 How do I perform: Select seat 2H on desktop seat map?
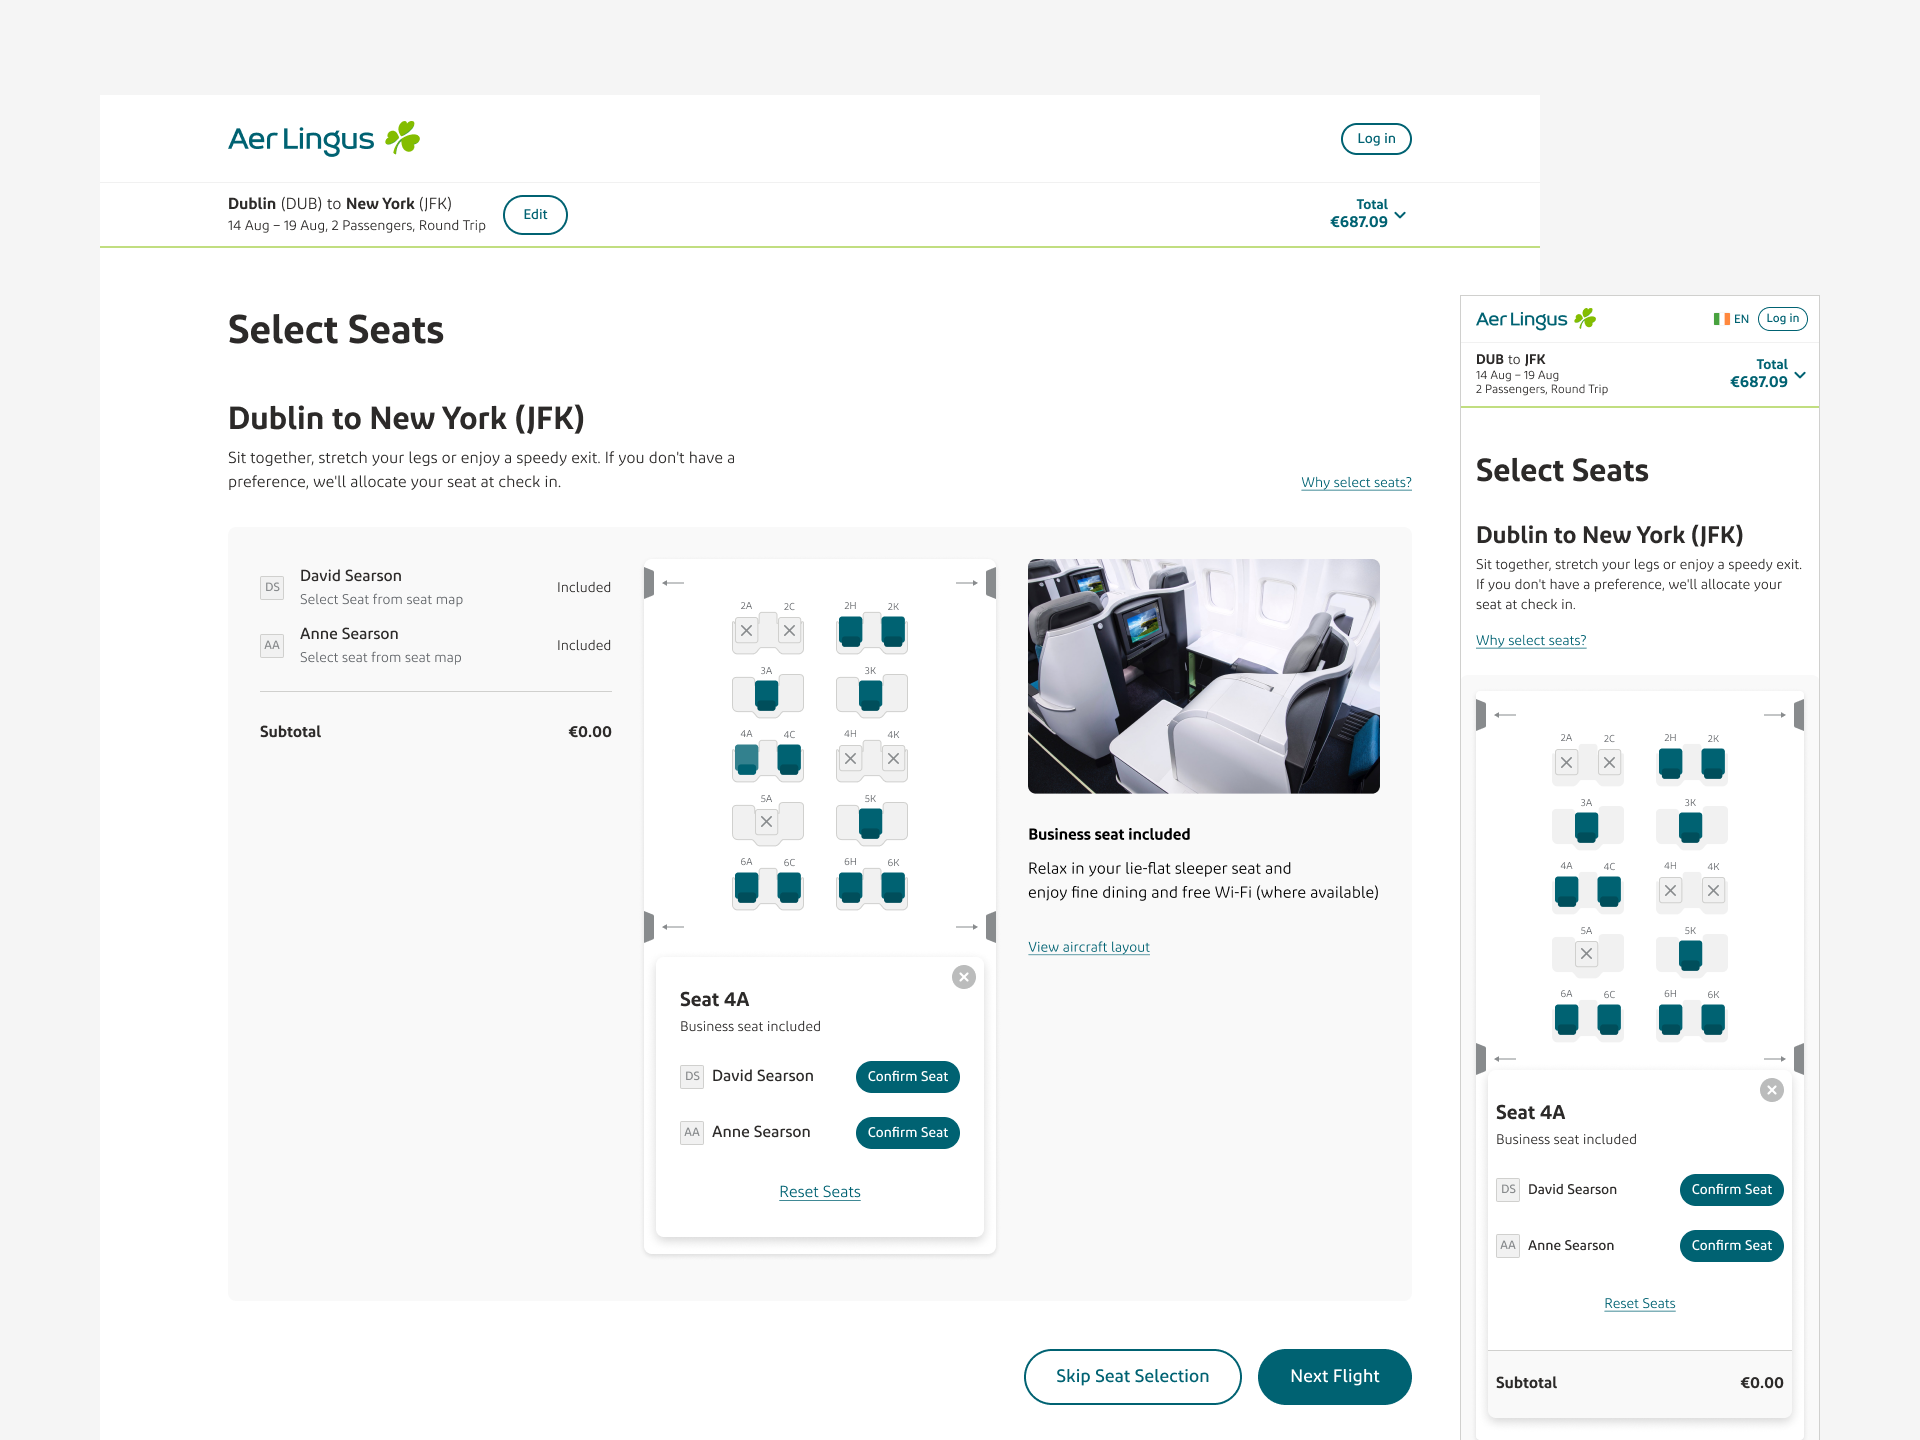[x=850, y=631]
